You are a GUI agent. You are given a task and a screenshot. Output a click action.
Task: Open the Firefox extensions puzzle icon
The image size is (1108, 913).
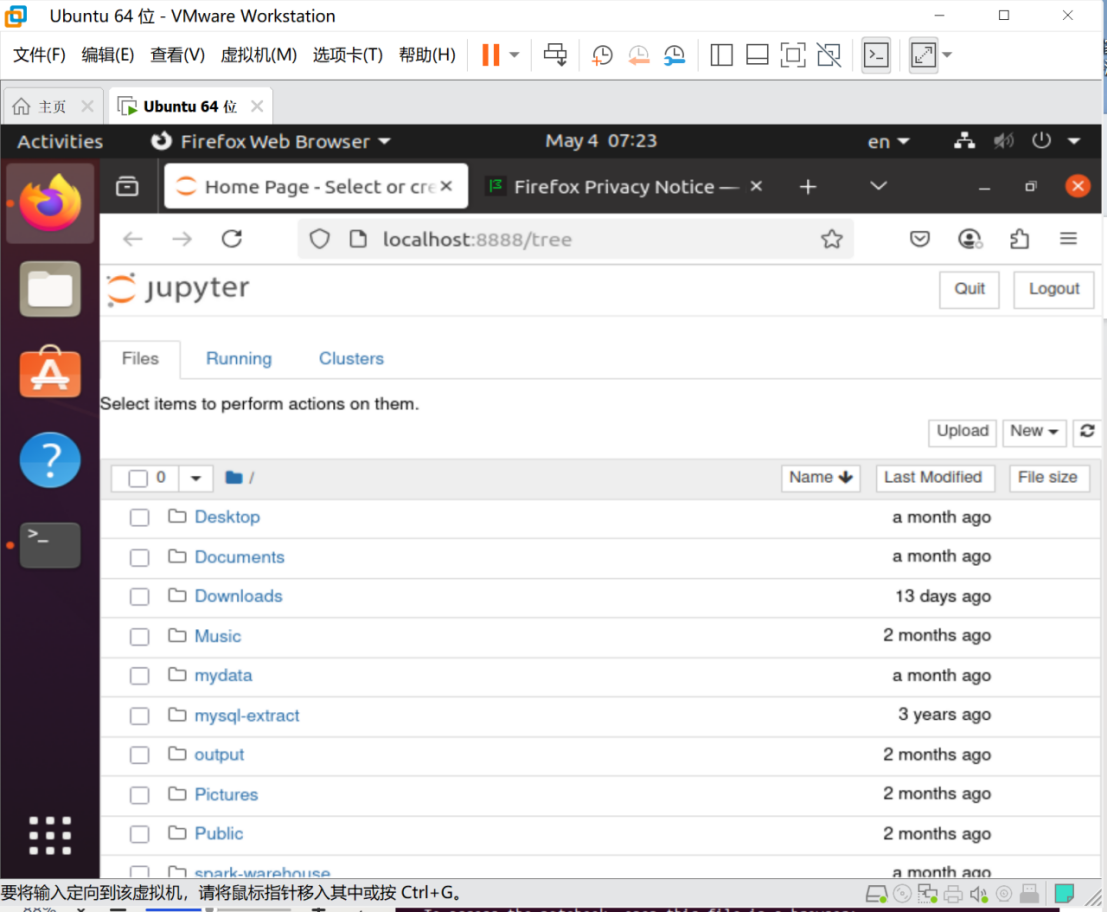coord(1019,240)
